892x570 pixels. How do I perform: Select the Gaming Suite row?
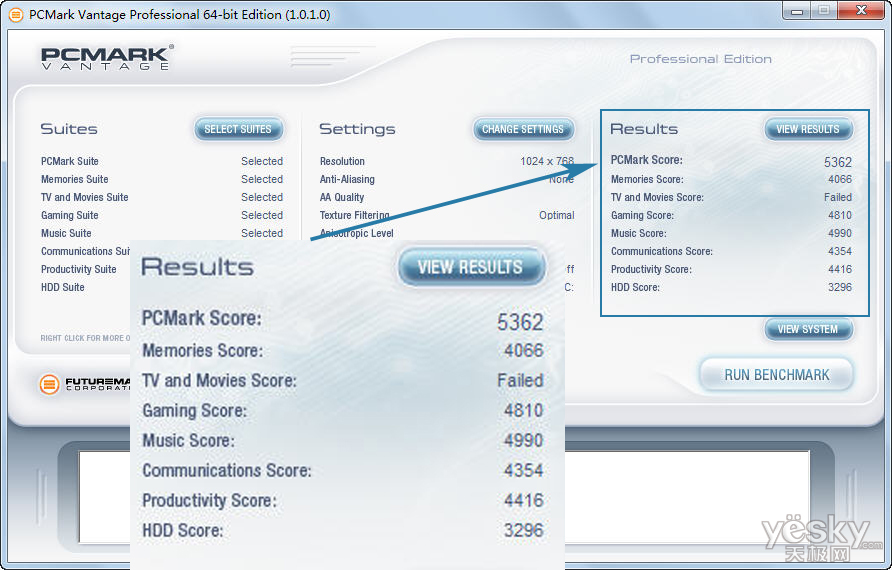point(162,216)
